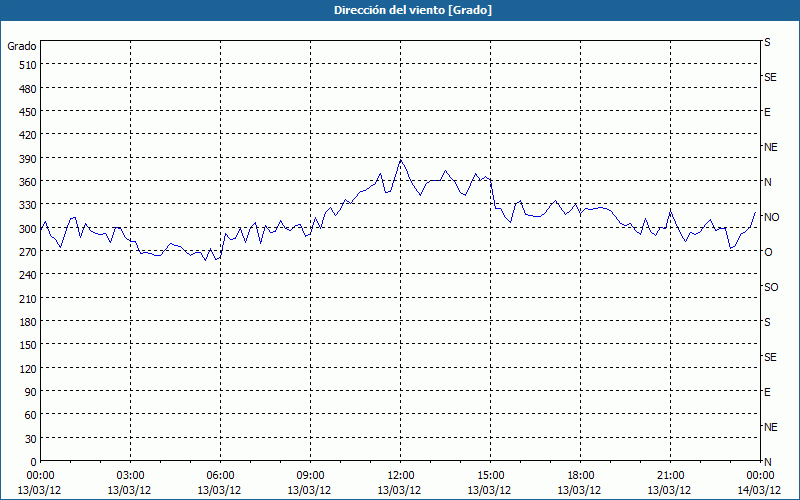Pick the 420 value on the left axis
Viewport: 800px width, 500px height.
pyautogui.click(x=28, y=135)
